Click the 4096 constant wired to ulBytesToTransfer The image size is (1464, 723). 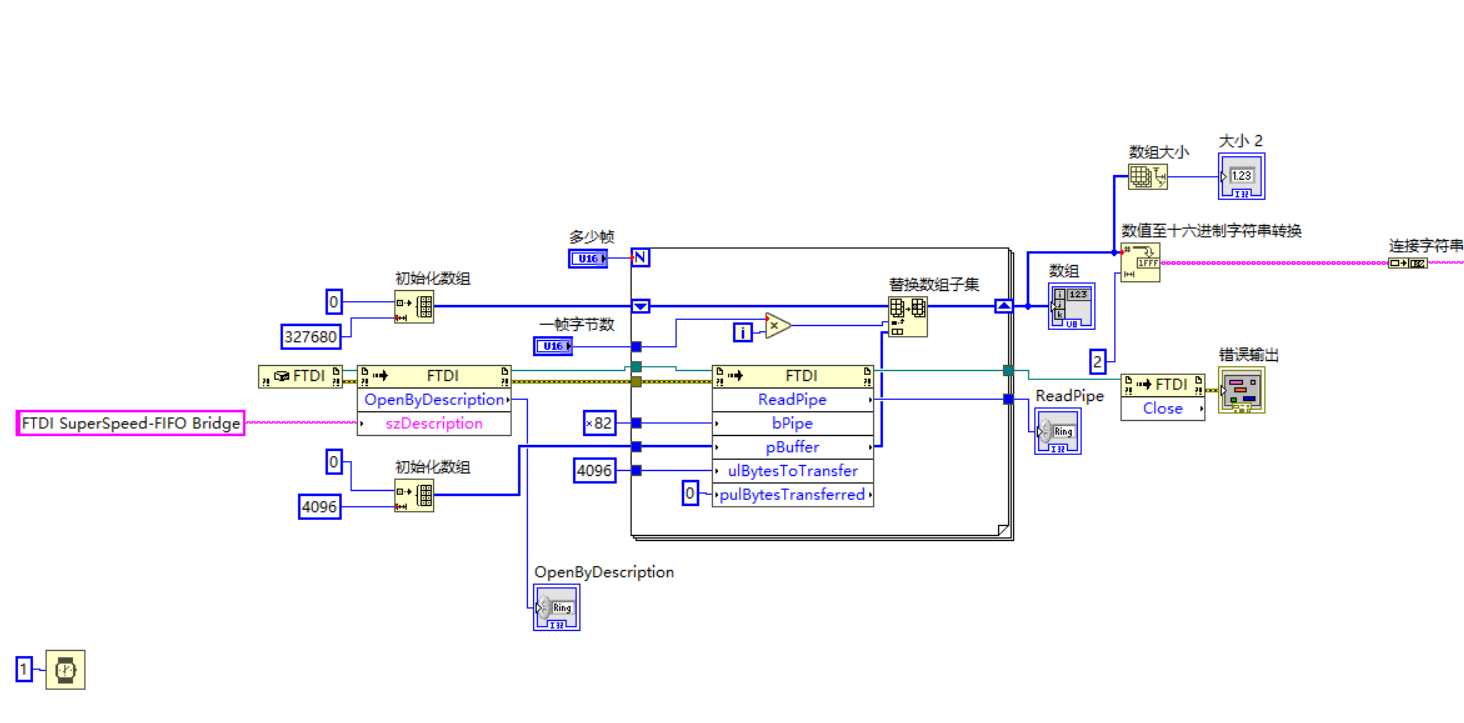(x=594, y=470)
